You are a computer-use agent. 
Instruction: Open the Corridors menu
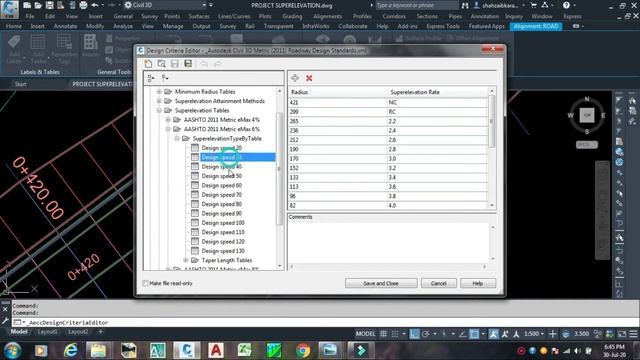click(x=394, y=16)
